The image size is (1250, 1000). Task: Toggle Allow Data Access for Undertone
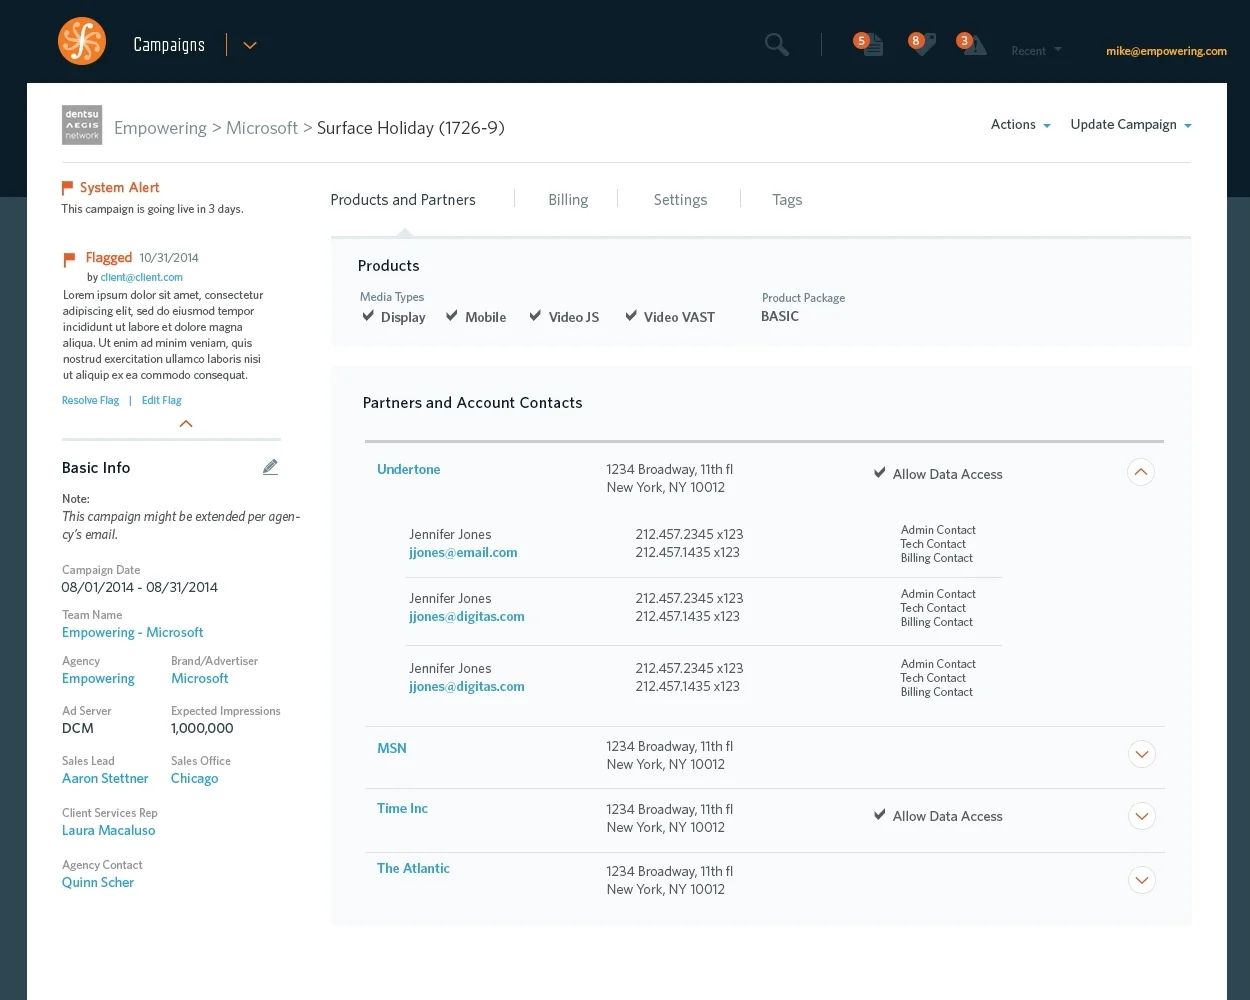[880, 472]
